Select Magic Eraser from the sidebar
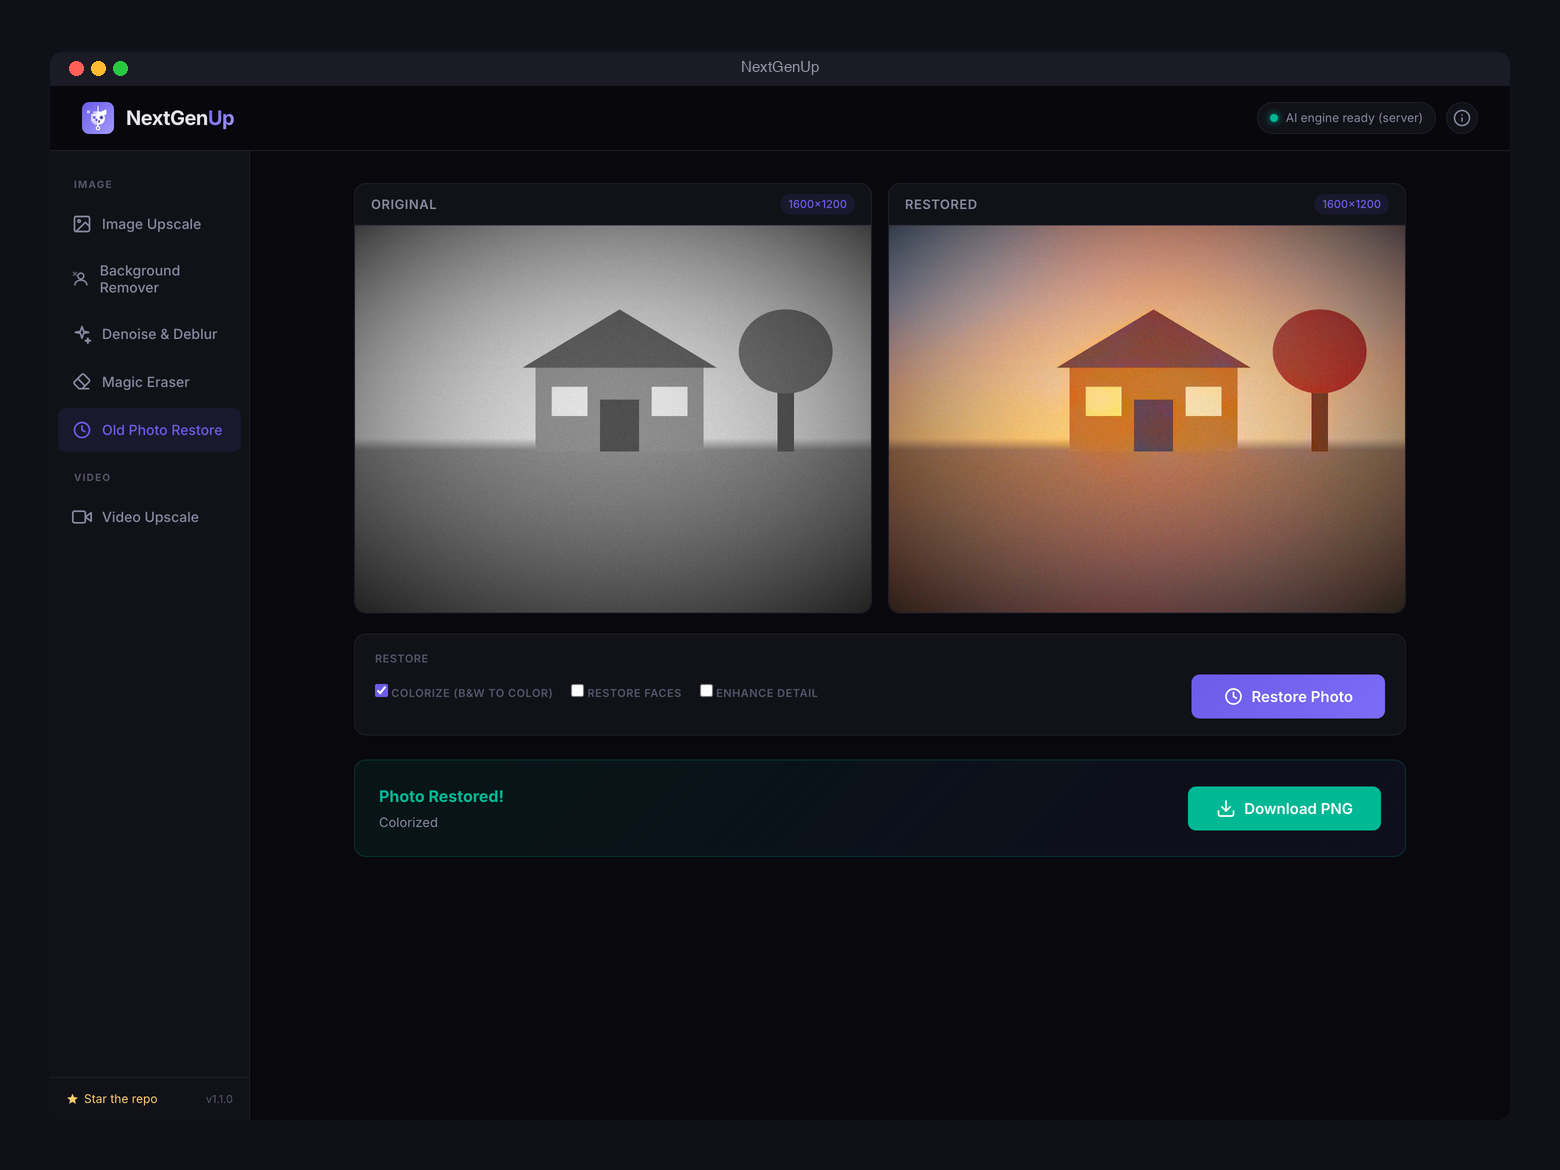The image size is (1560, 1170). (x=149, y=382)
